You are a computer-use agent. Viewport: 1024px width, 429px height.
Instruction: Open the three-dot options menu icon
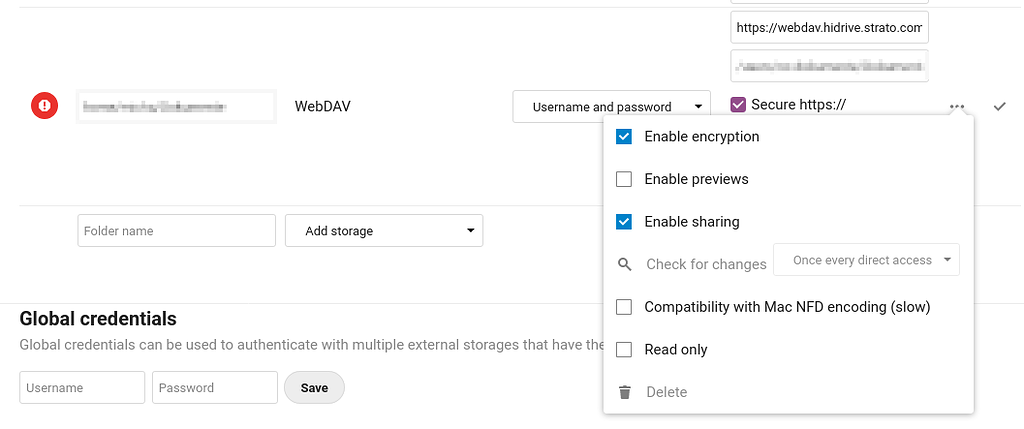pos(957,106)
